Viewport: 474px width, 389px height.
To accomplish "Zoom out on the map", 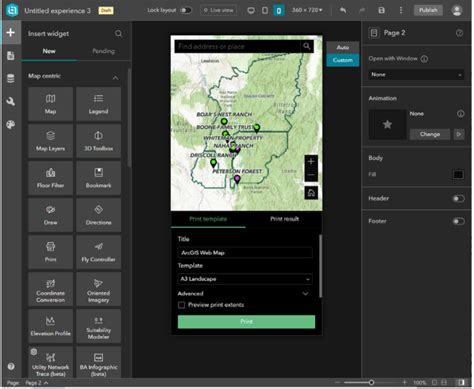I will [x=311, y=175].
